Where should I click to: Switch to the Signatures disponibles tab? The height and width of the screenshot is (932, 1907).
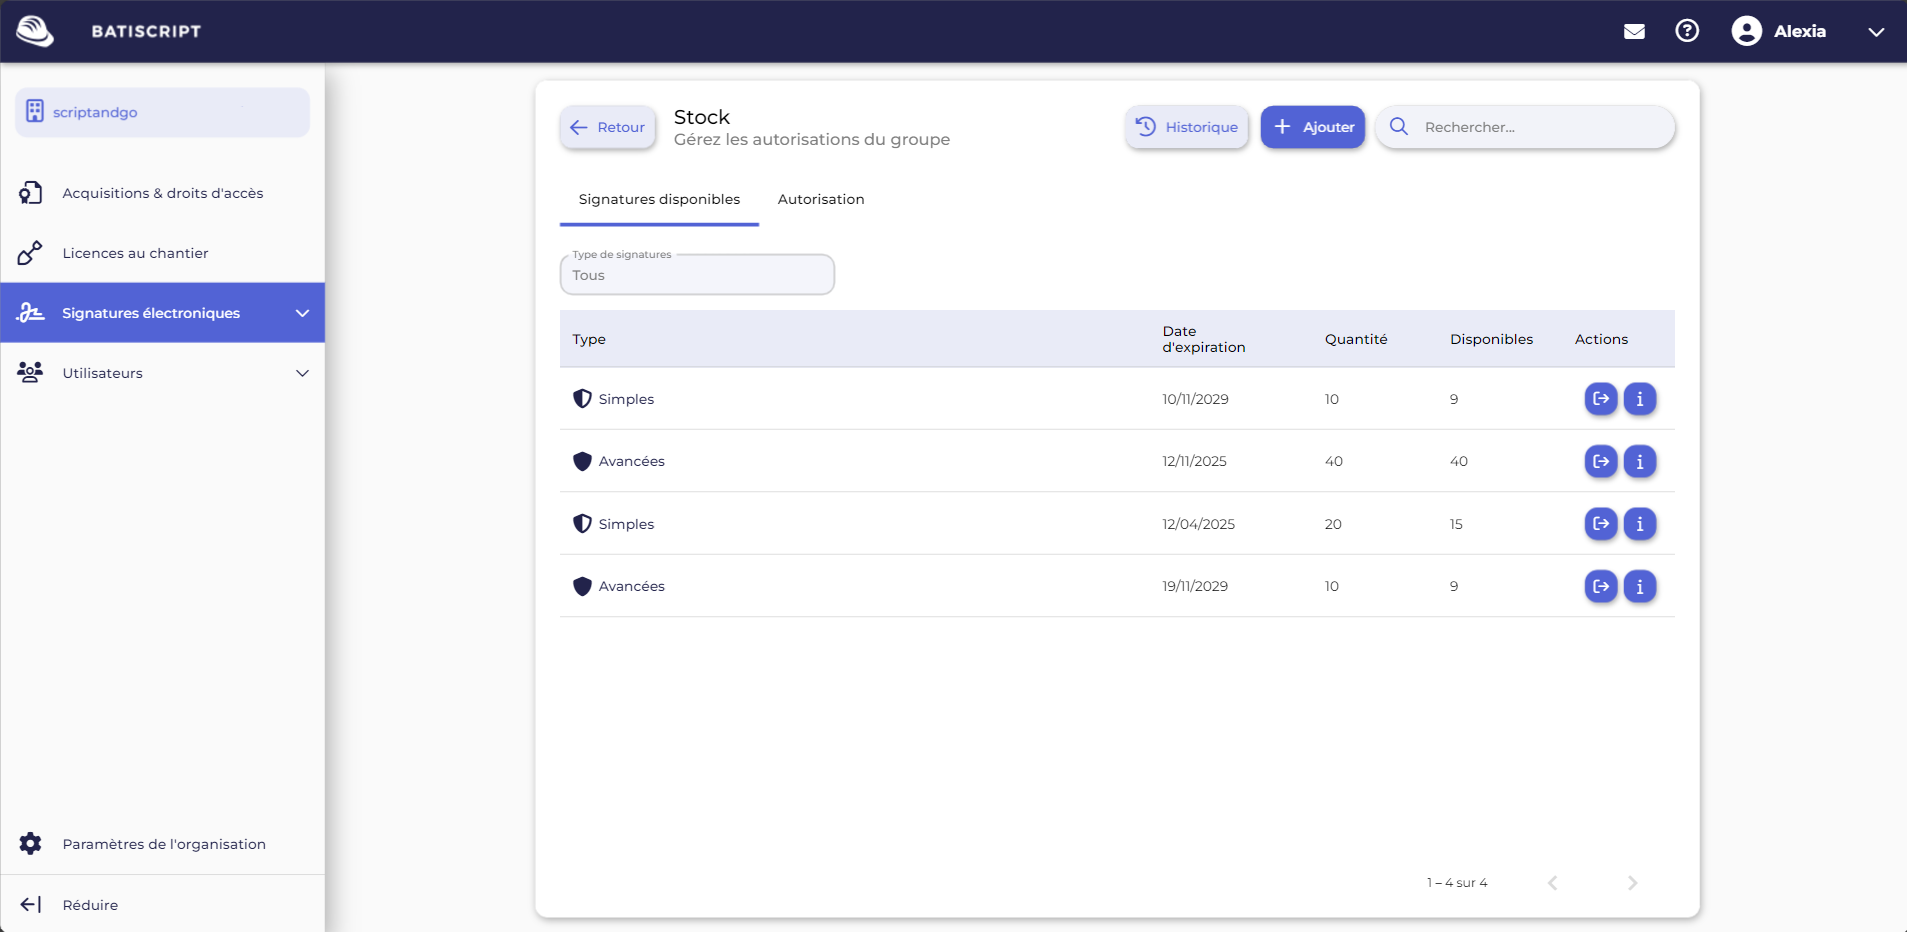659,199
